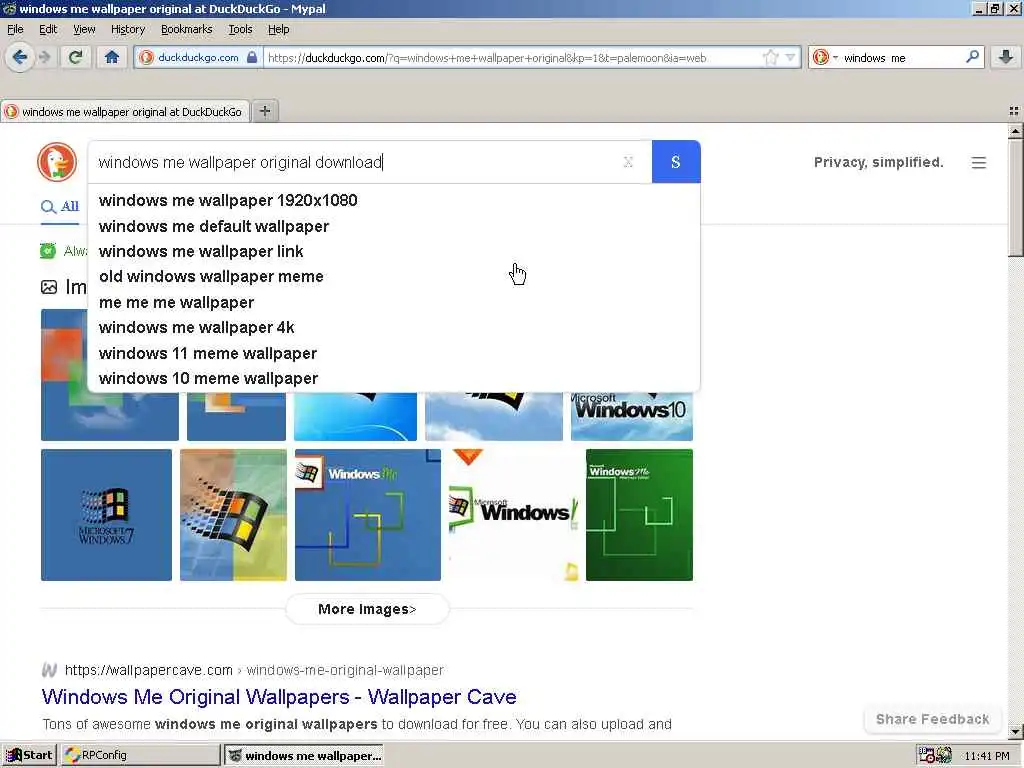Open the blue Windows Me wallpaper thumbnail
The width and height of the screenshot is (1024, 768).
[368, 515]
